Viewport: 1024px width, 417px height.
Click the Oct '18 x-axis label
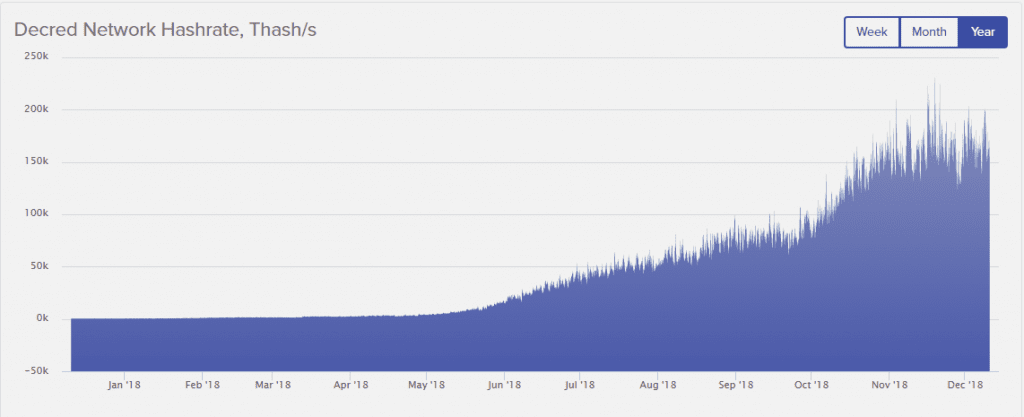click(810, 385)
